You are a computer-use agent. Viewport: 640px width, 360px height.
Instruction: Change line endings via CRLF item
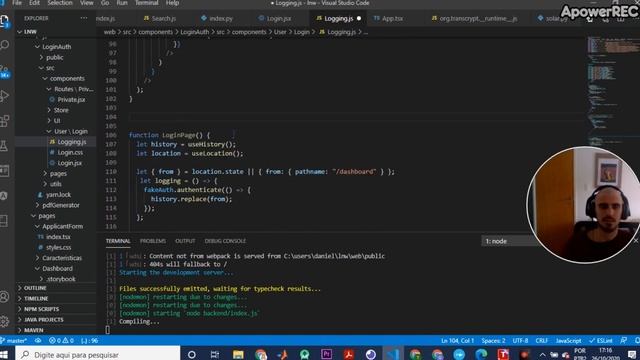coord(542,340)
